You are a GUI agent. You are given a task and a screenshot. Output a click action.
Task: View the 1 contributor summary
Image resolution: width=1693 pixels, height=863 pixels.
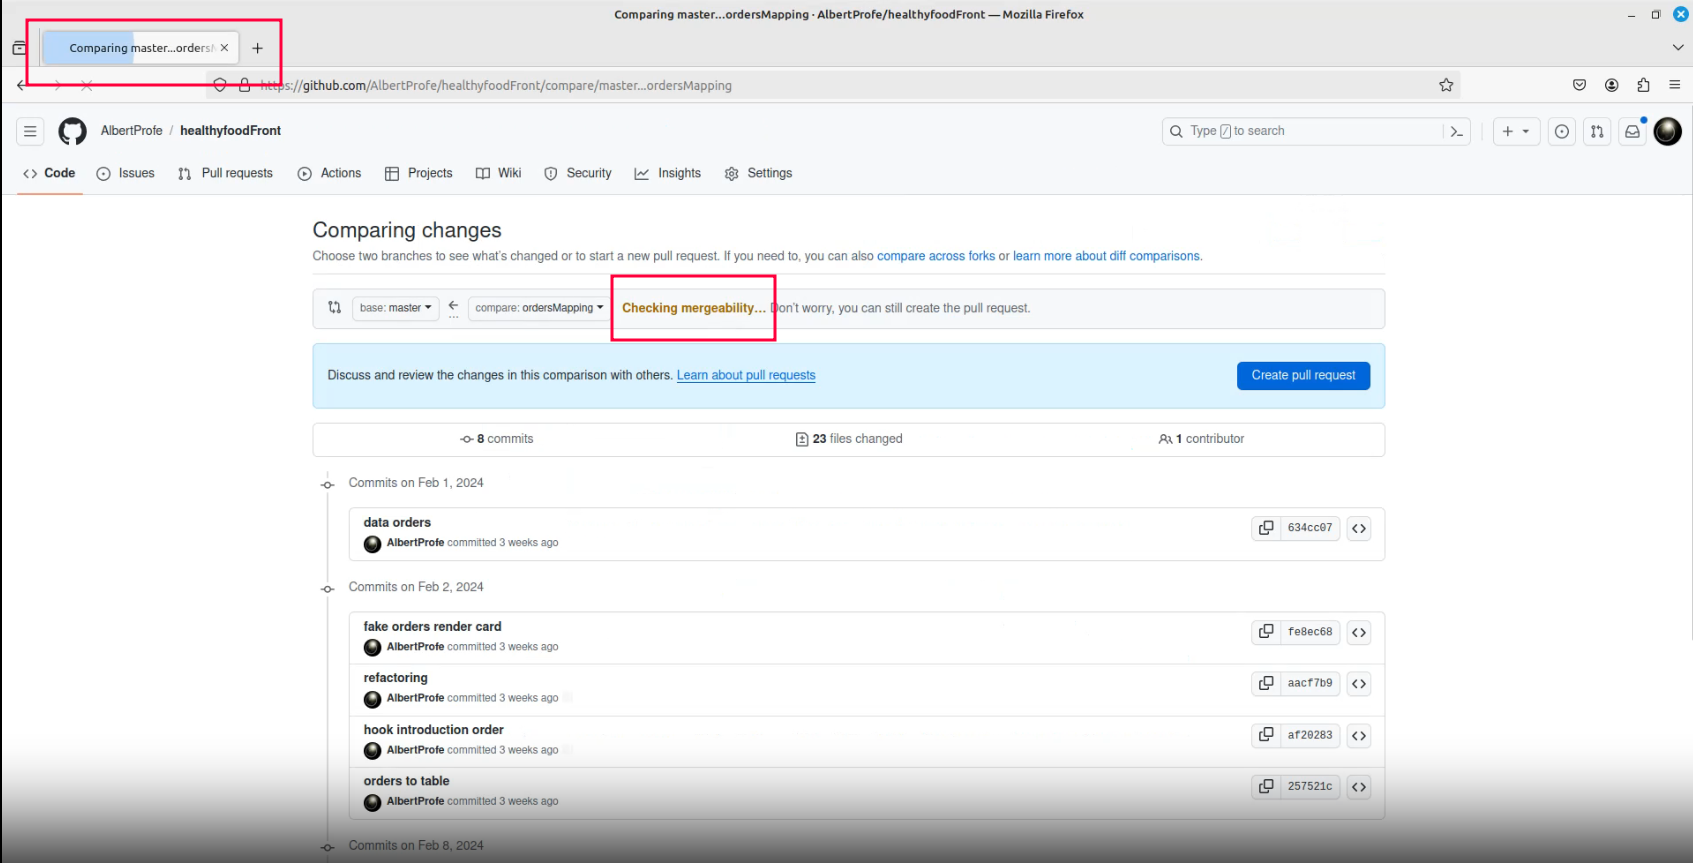pyautogui.click(x=1201, y=439)
